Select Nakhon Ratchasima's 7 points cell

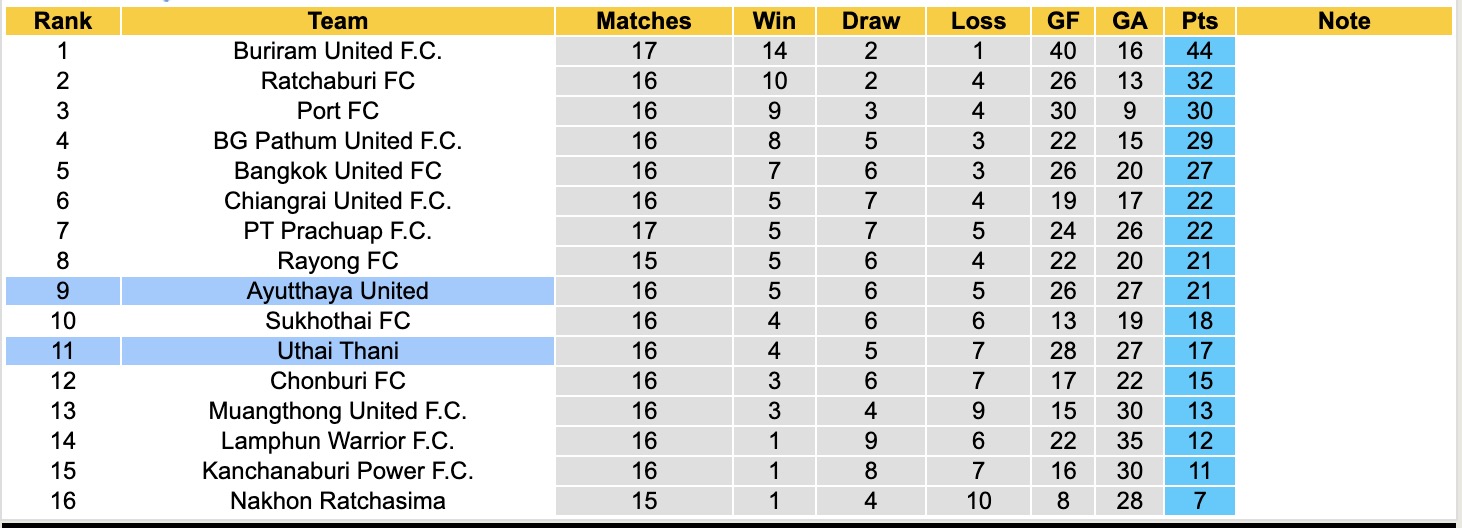coord(1199,501)
